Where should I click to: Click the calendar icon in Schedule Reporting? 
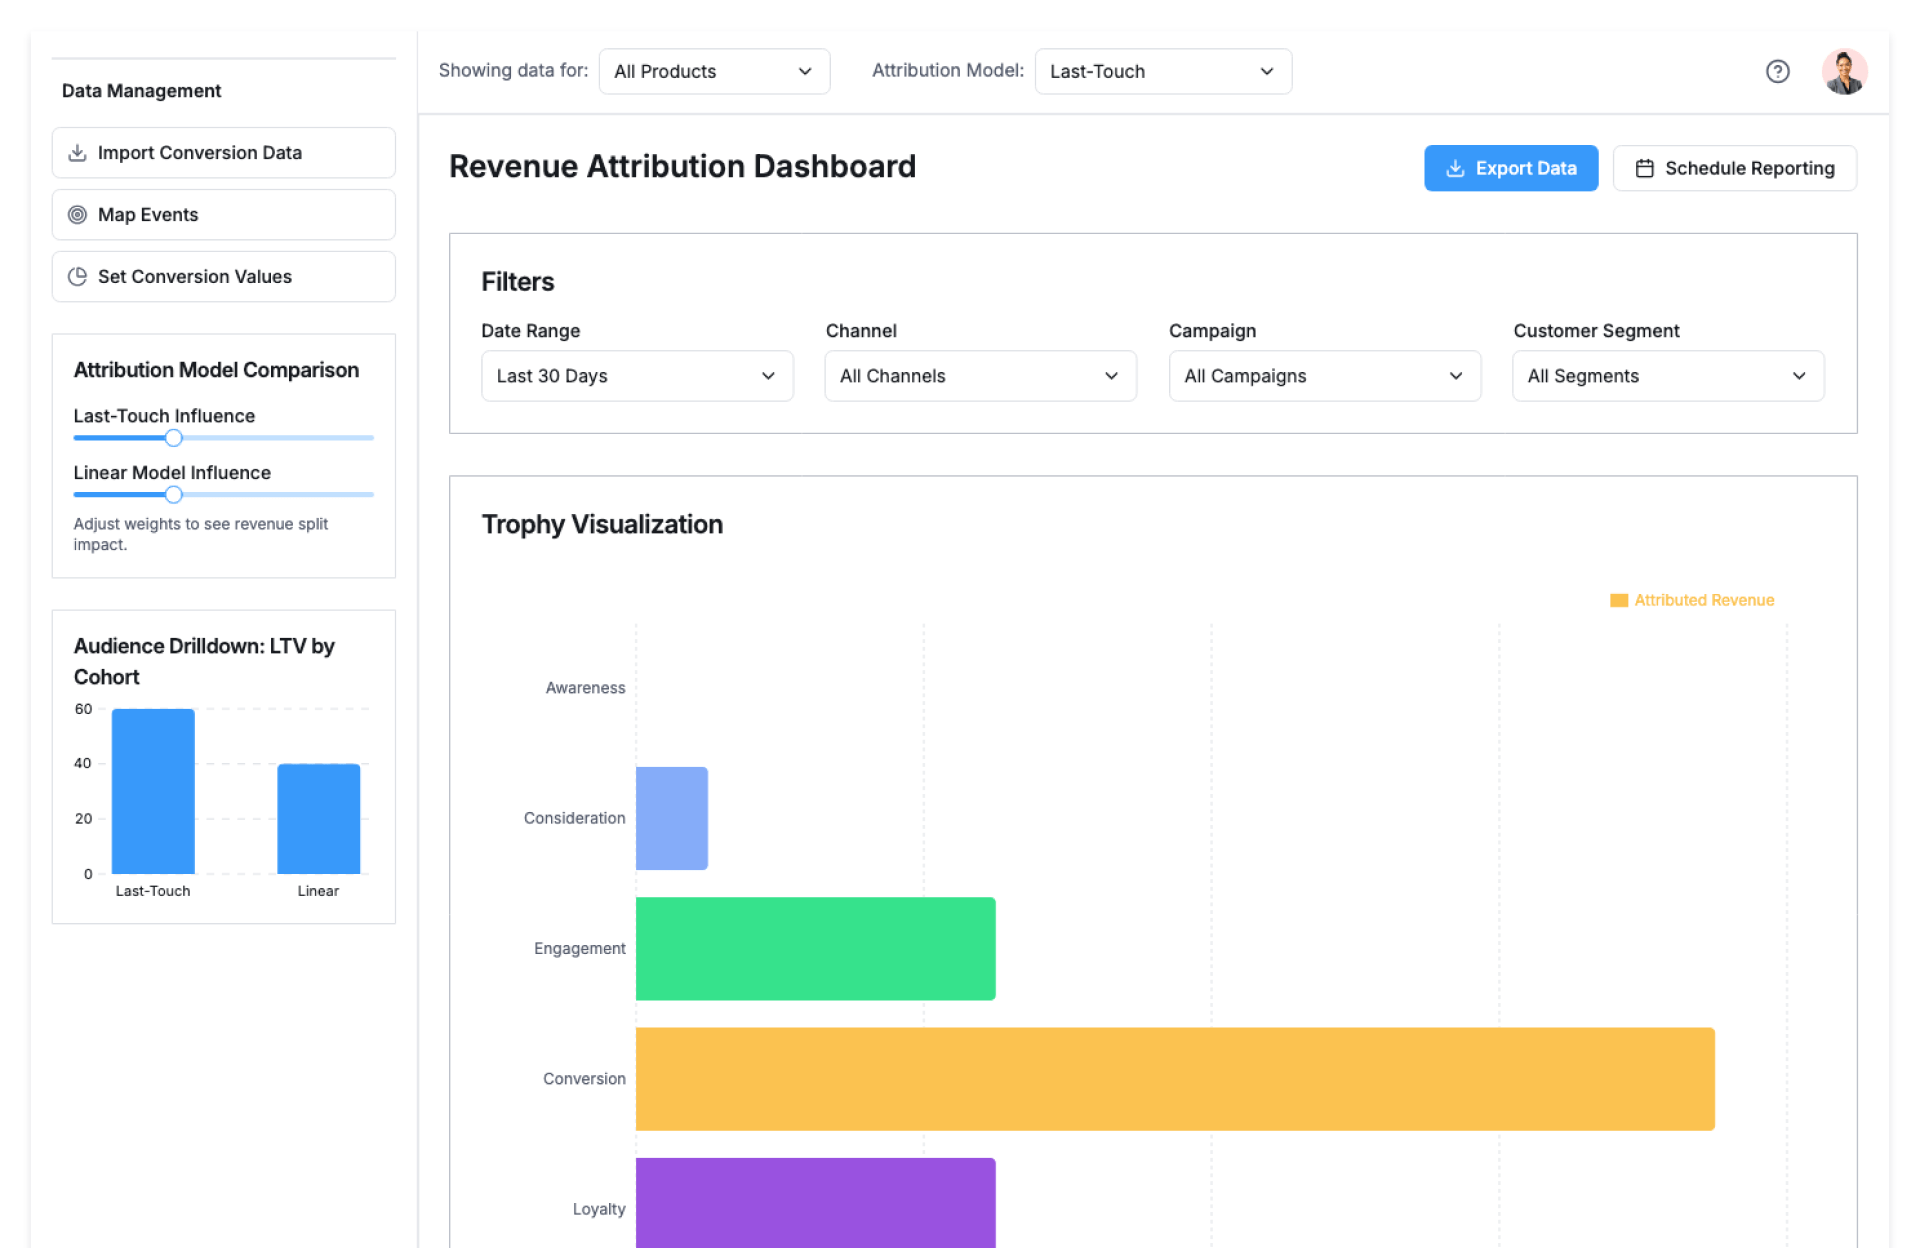(1644, 168)
